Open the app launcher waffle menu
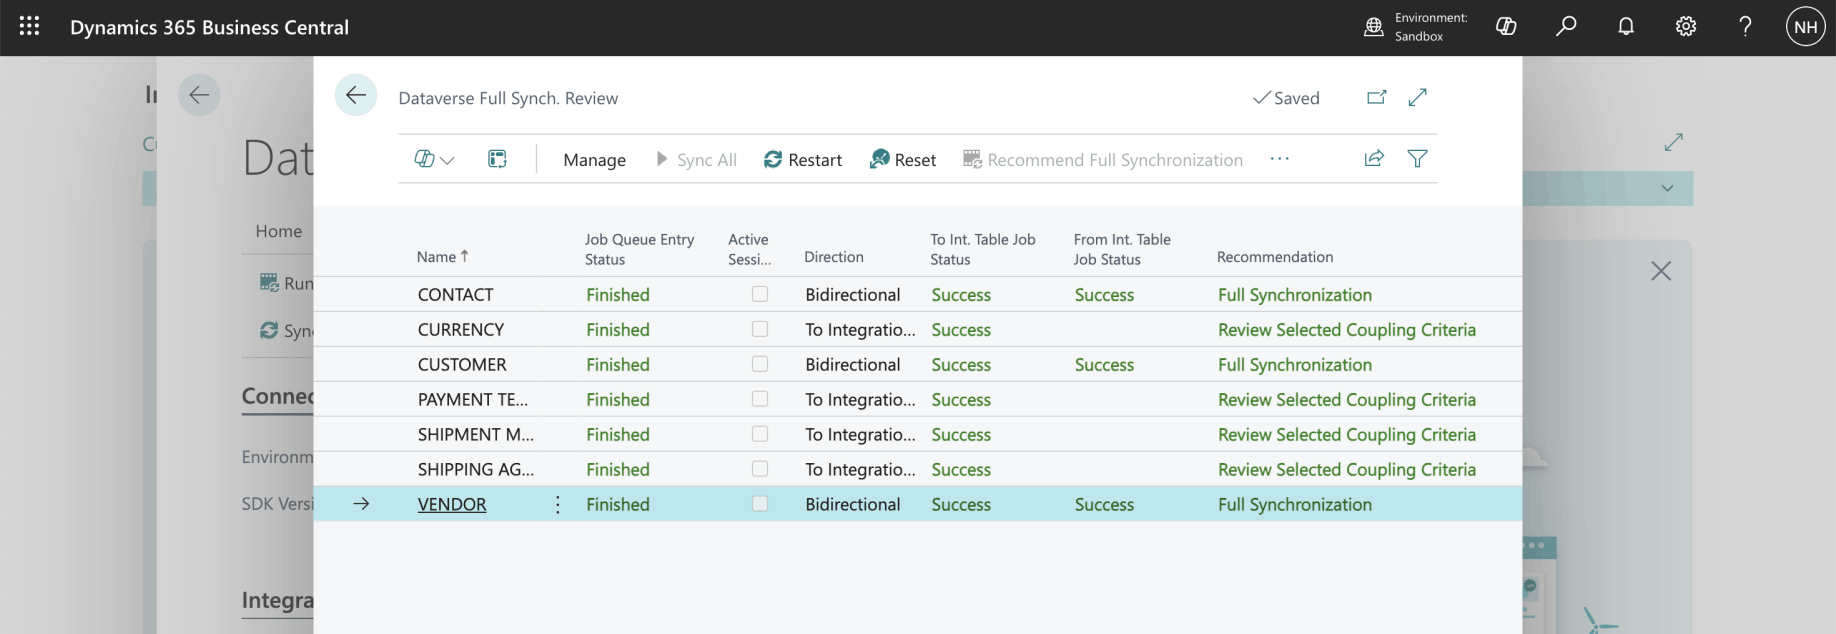This screenshot has width=1836, height=634. [x=29, y=27]
